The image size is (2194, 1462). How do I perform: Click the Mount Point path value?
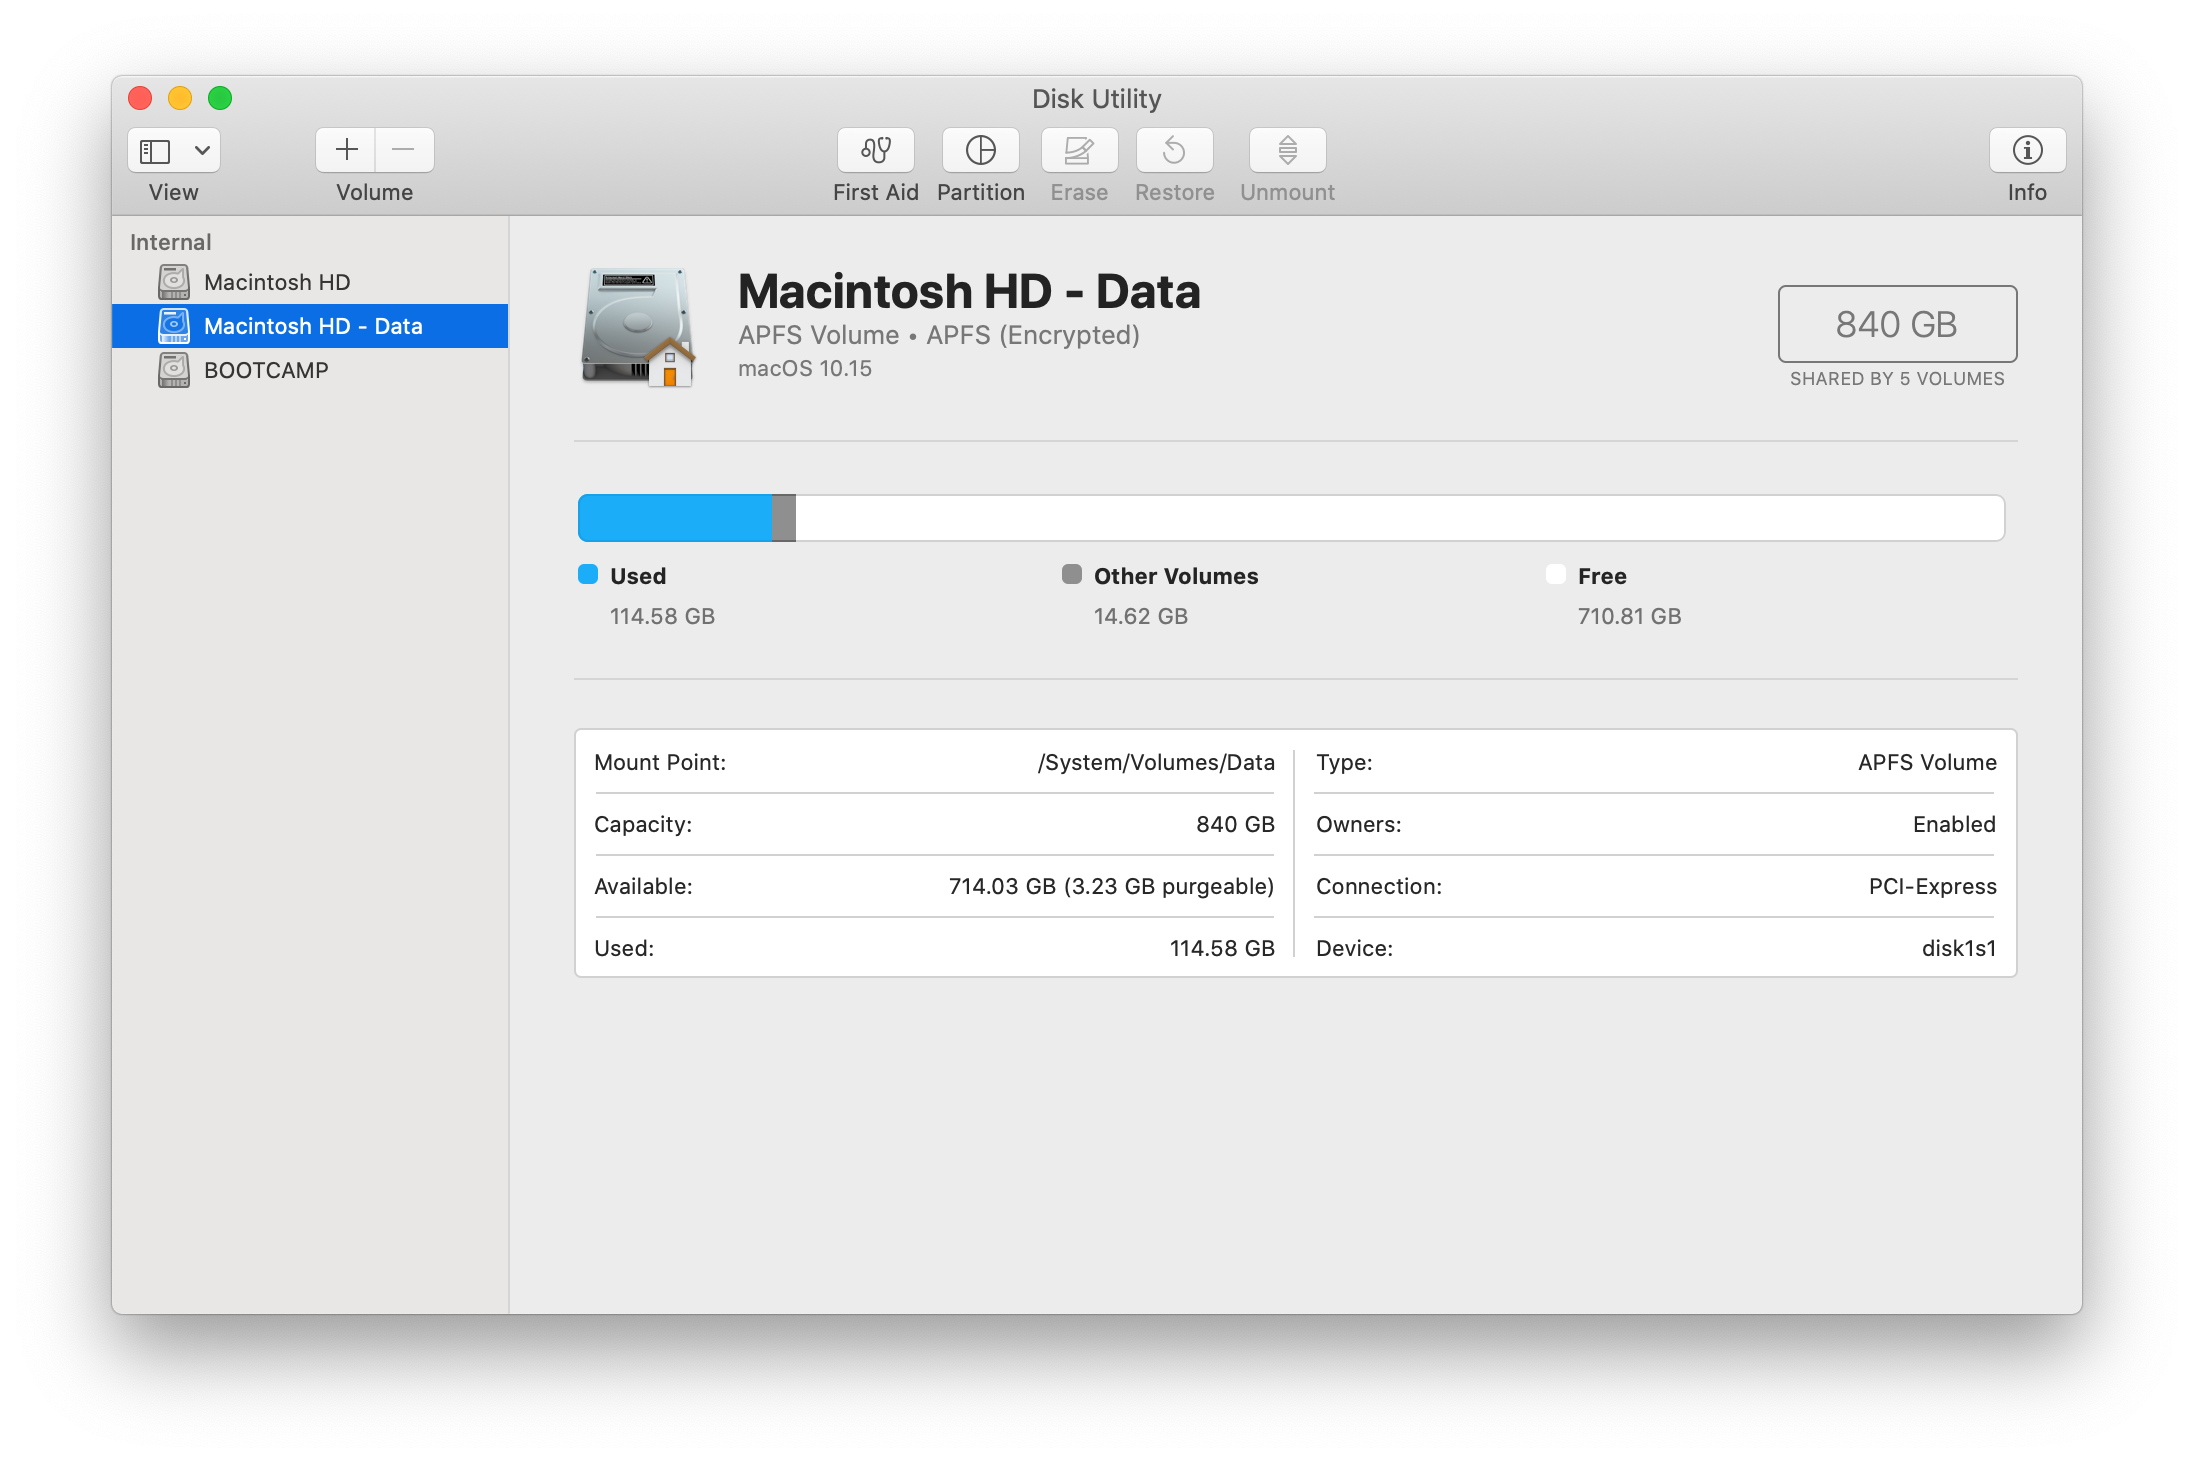click(1156, 762)
